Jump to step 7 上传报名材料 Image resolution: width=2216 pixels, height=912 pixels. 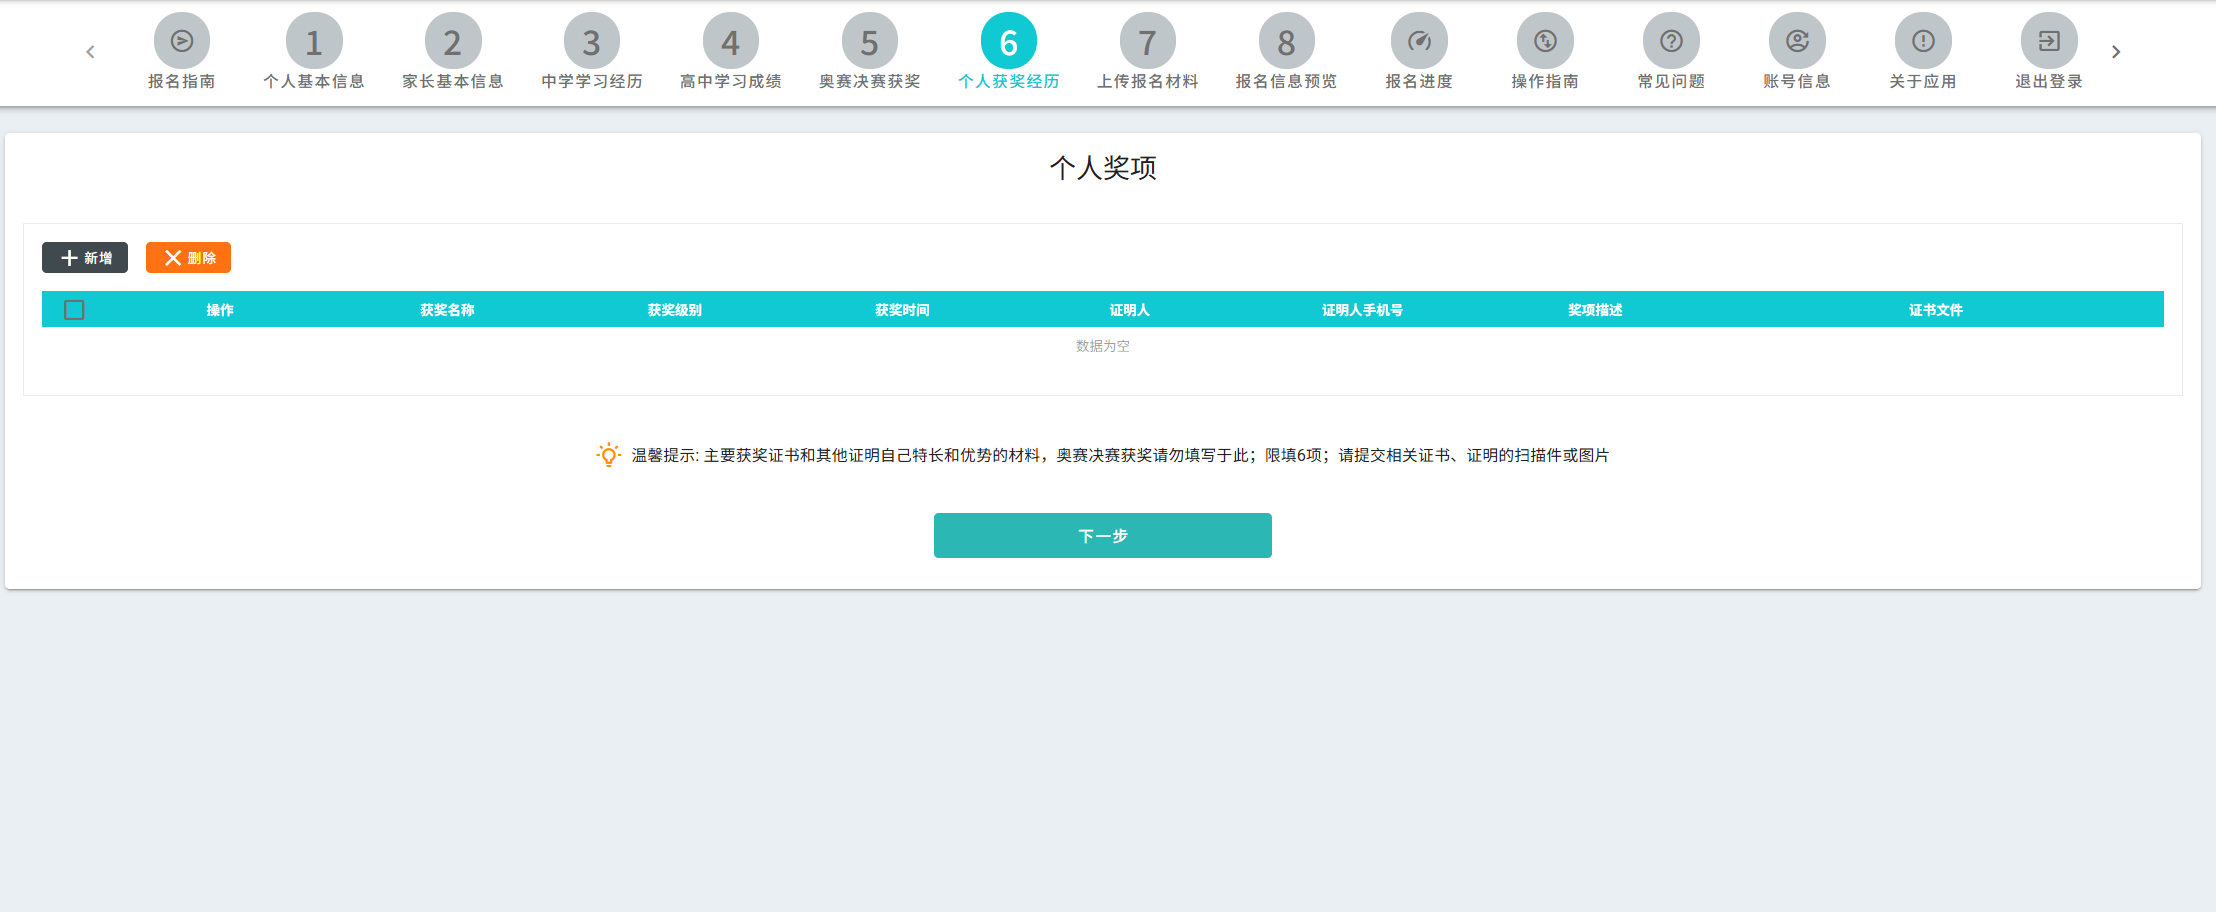click(x=1147, y=41)
